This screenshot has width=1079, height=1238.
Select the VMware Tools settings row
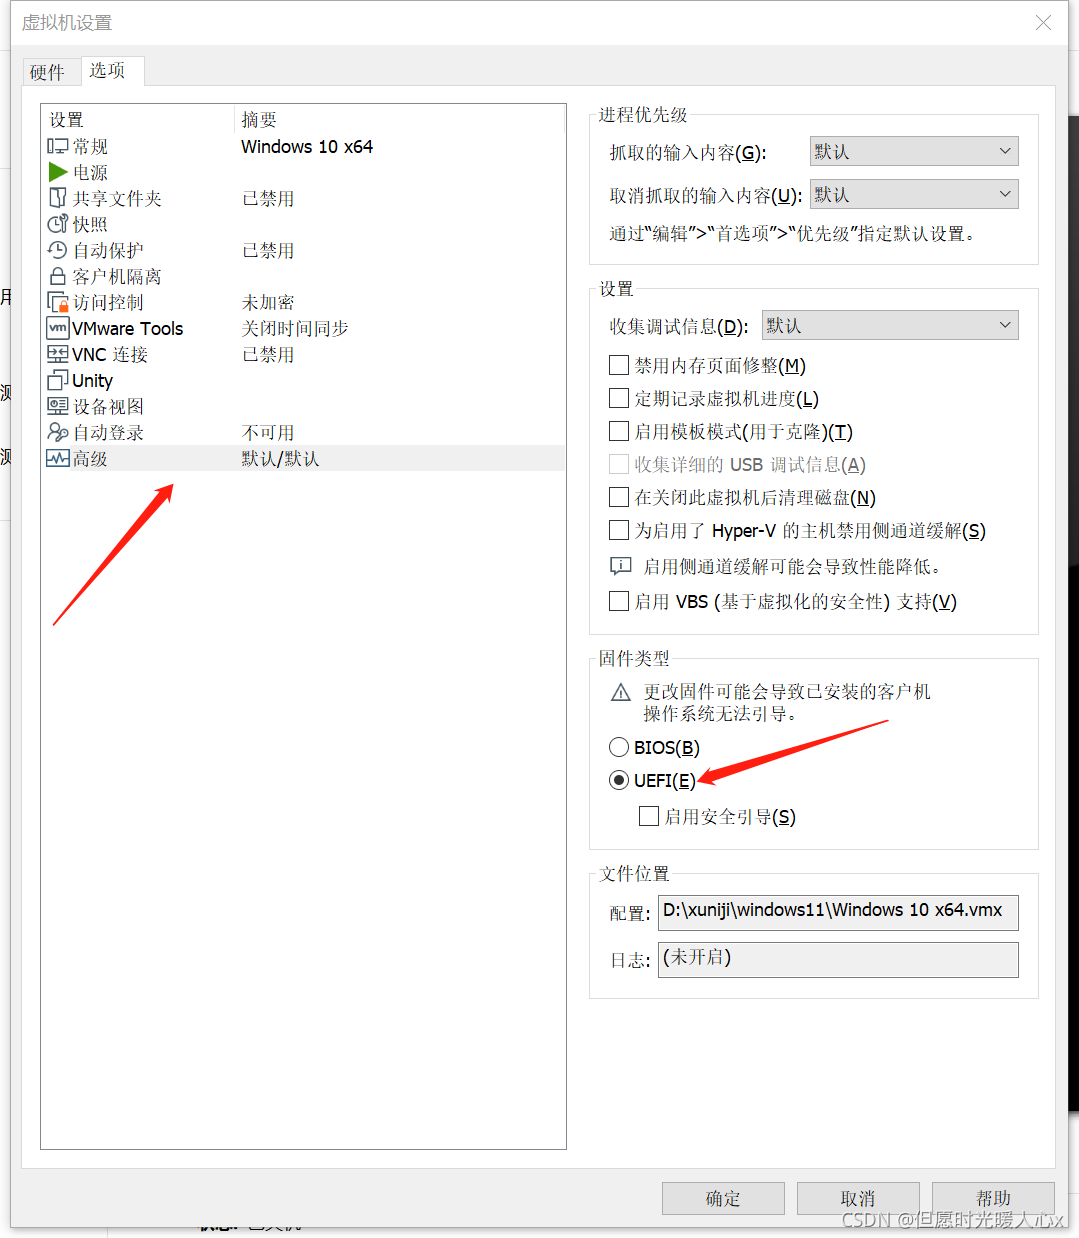pos(304,328)
